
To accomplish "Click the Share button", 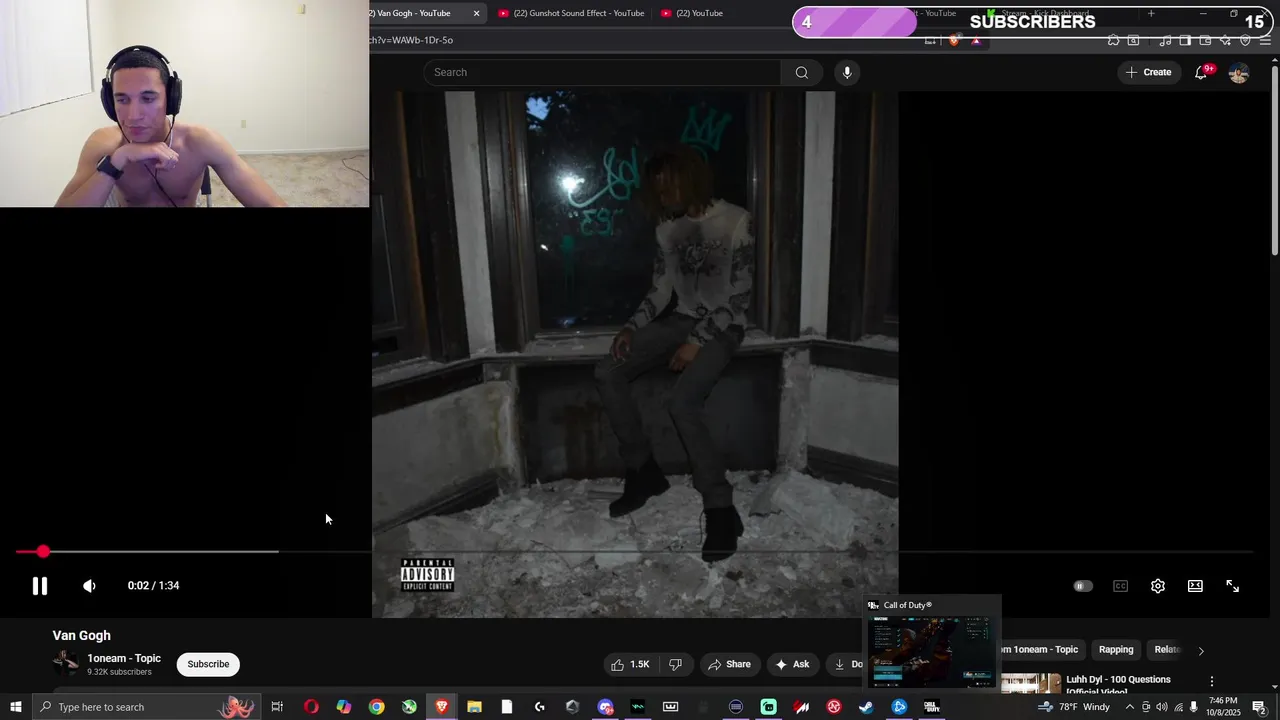I will (x=729, y=664).
